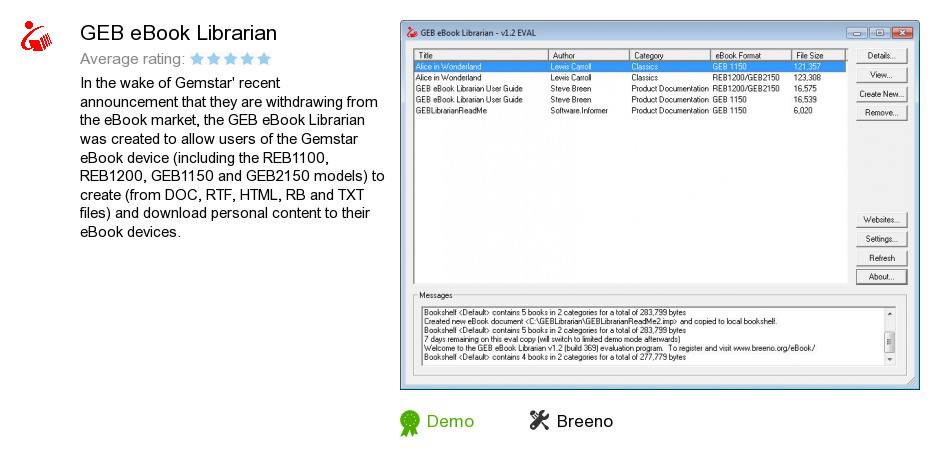Click the Messages scrollbar thumb
Image resolution: width=940 pixels, height=467 pixels.
point(889,342)
